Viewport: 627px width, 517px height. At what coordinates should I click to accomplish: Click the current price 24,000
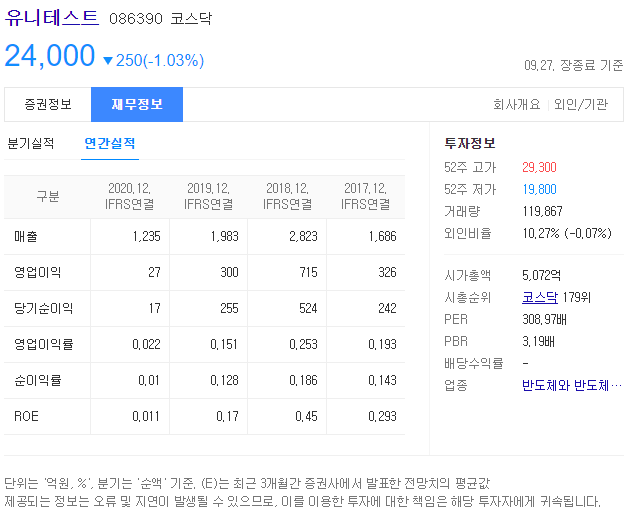point(50,55)
